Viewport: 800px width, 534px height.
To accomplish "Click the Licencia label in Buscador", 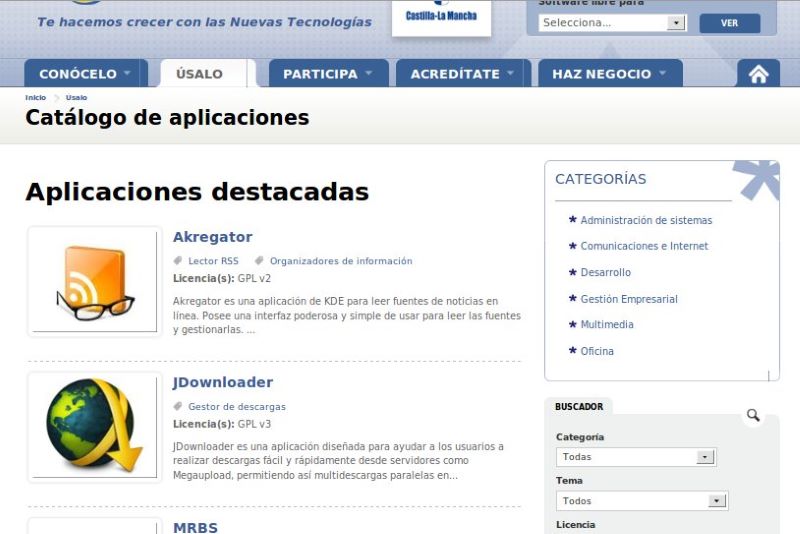I will click(x=576, y=525).
